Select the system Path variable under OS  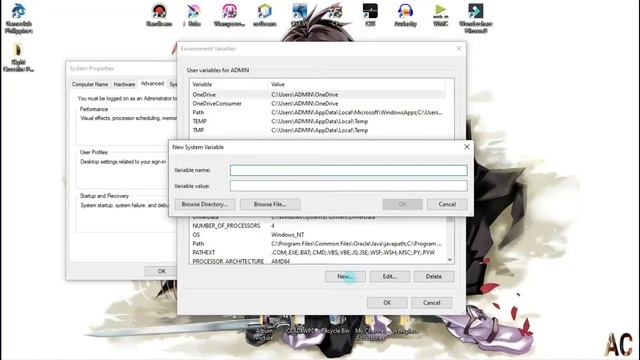tap(318, 244)
